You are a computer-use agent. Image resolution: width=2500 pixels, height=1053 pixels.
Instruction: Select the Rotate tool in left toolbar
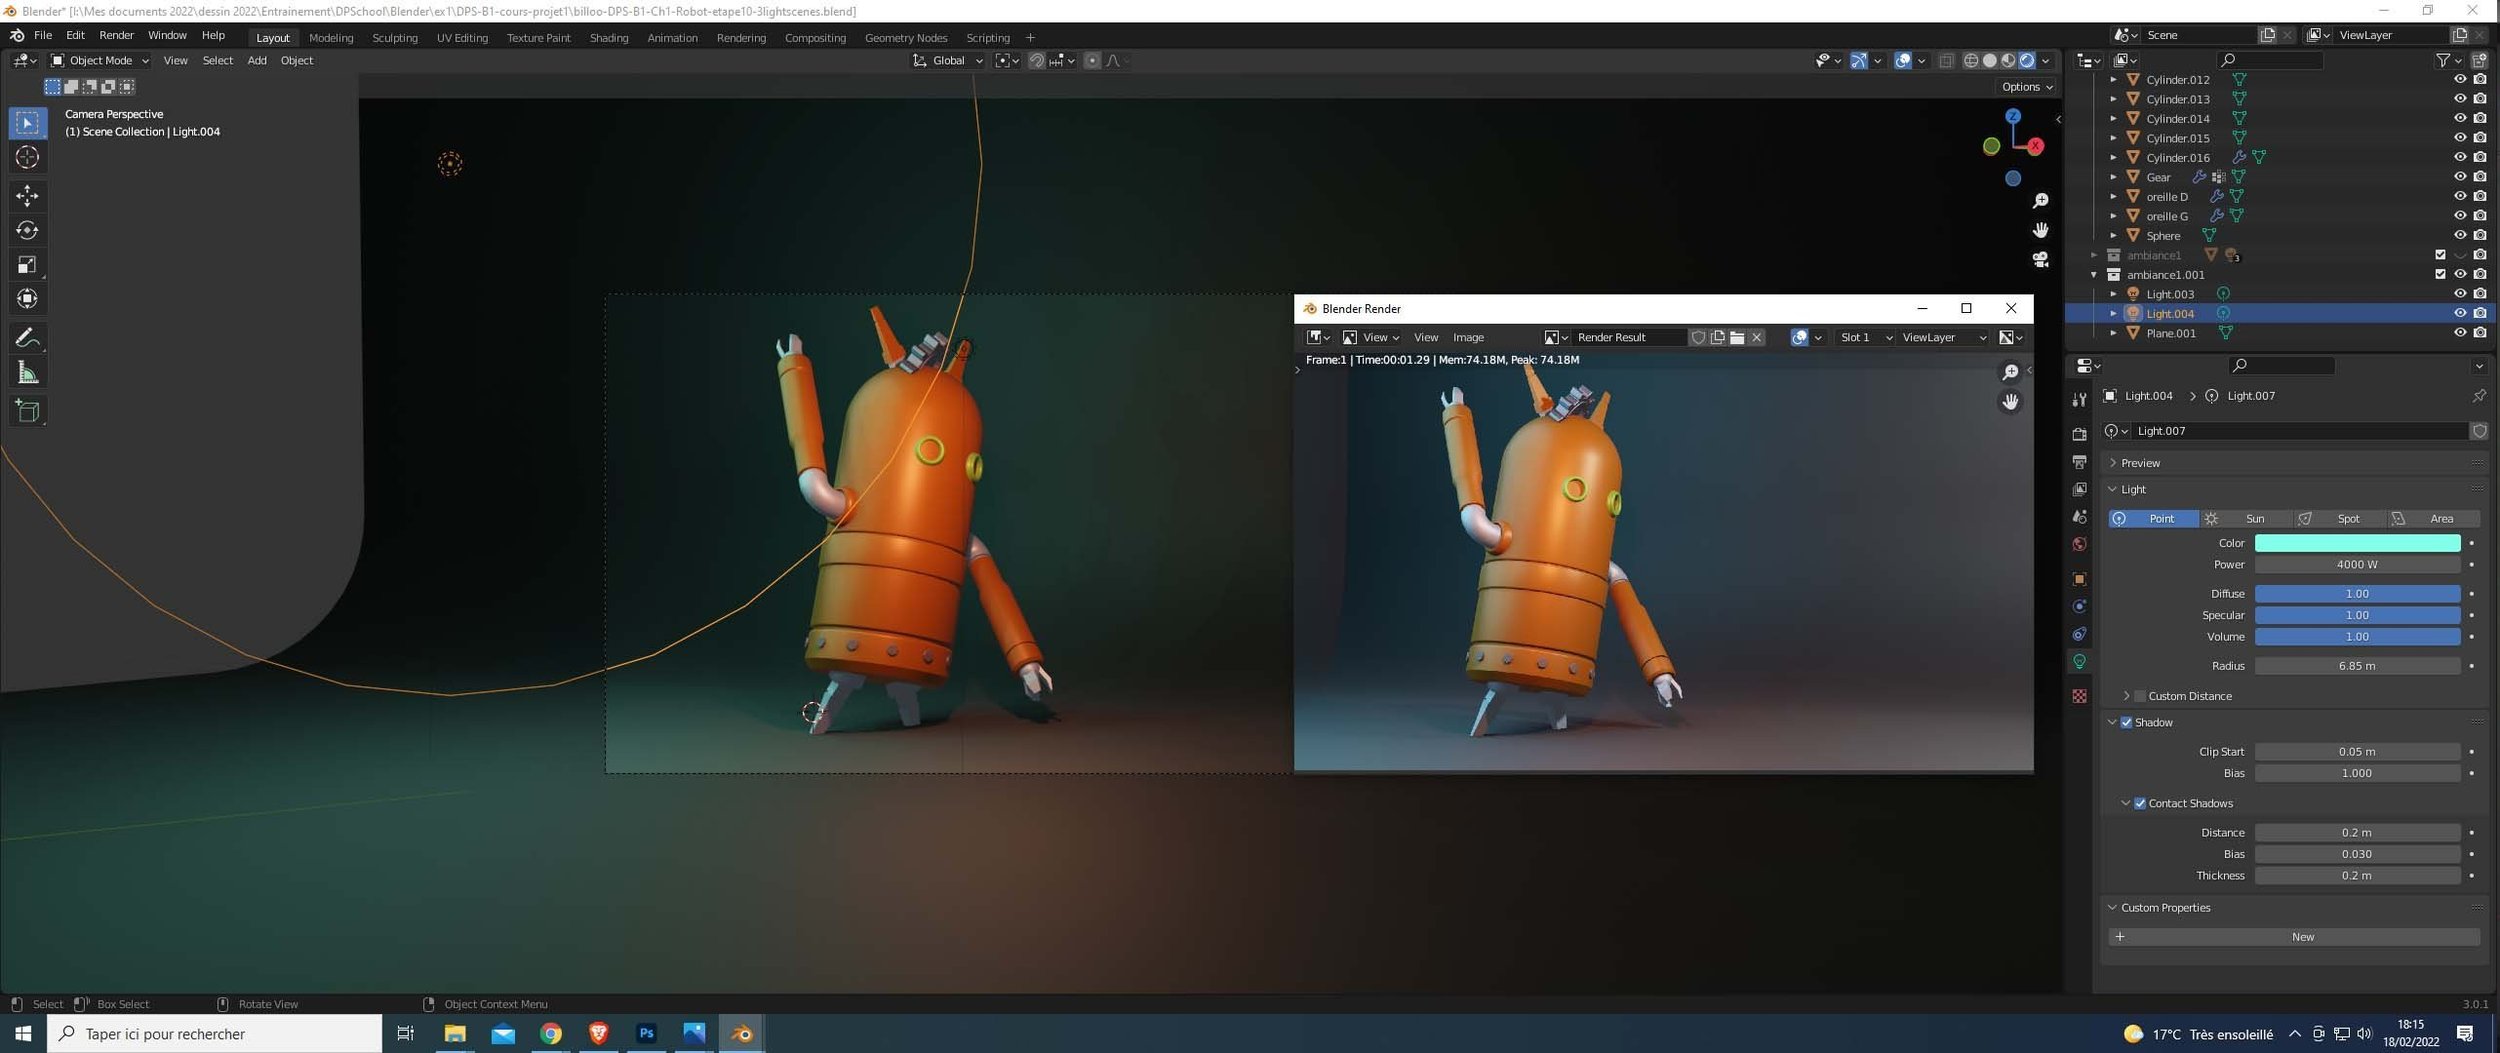(27, 230)
